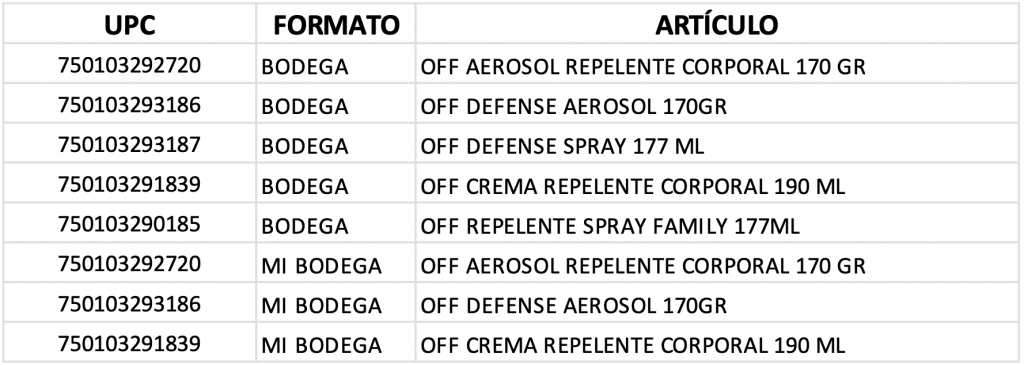Select OFF DEFENSE SPRAY 177 ML cell
The image size is (1024, 365).
pyautogui.click(x=717, y=144)
